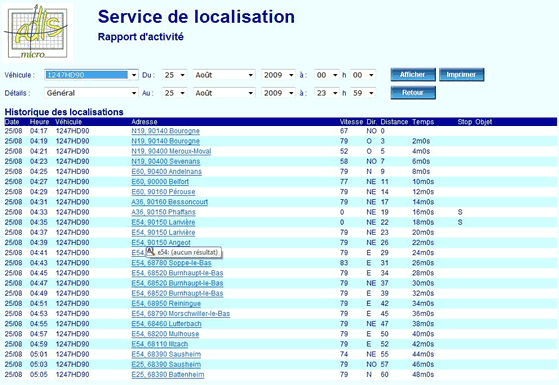Screen dimensions: 559x385
Task: Click speed value 83 at 04:43
Action: [344, 263]
